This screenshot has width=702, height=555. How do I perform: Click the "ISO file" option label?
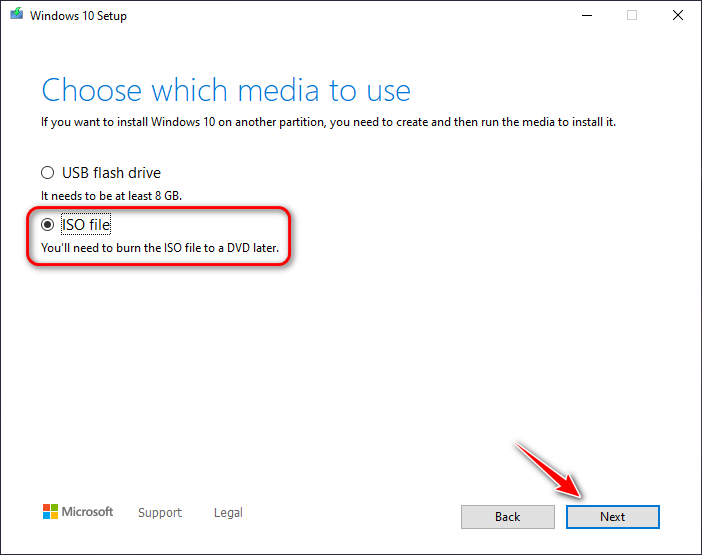(x=86, y=225)
